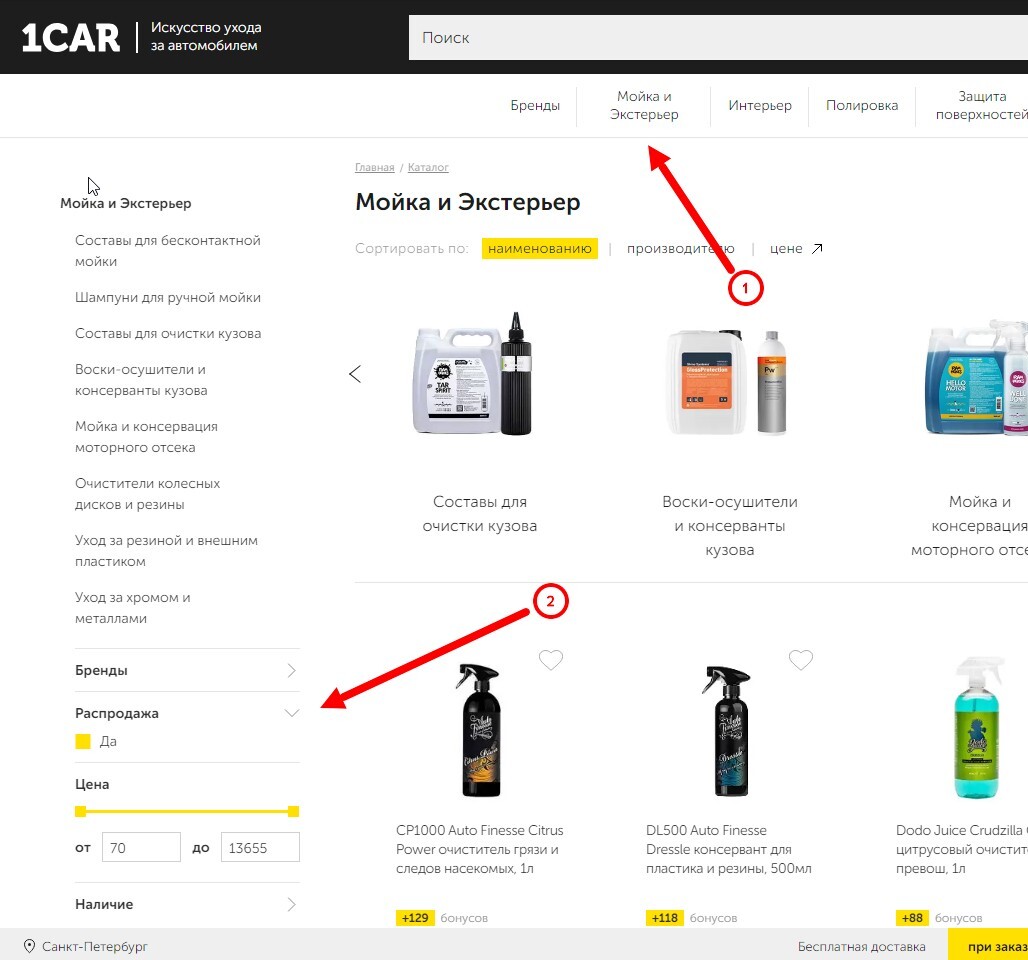Screen dimensions: 1028x960
Task: Open the Полировка top menu item
Action: tap(861, 105)
